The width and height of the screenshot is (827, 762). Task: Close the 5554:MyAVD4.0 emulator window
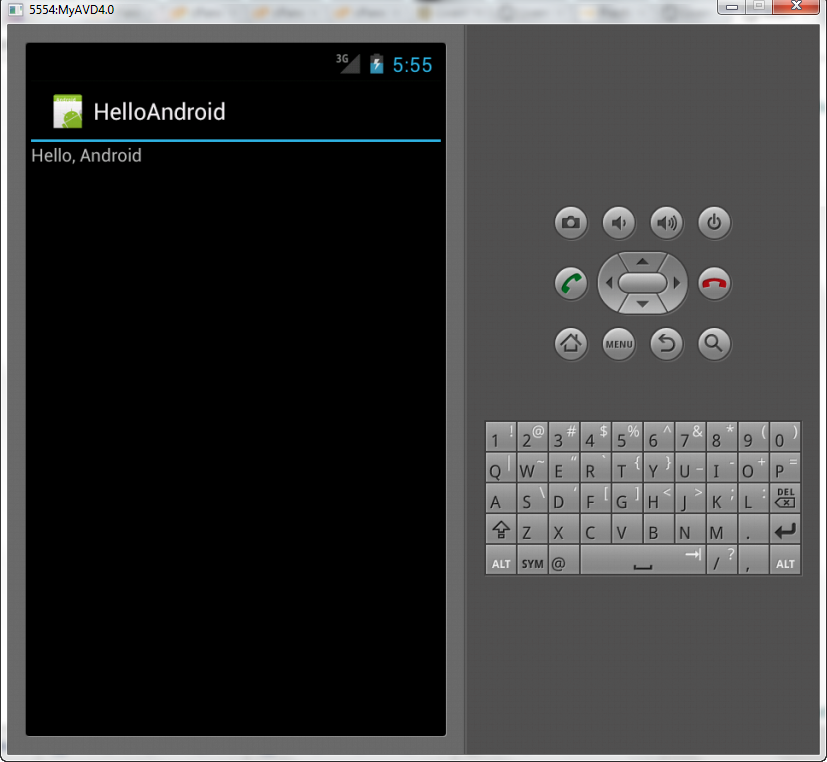(x=796, y=7)
